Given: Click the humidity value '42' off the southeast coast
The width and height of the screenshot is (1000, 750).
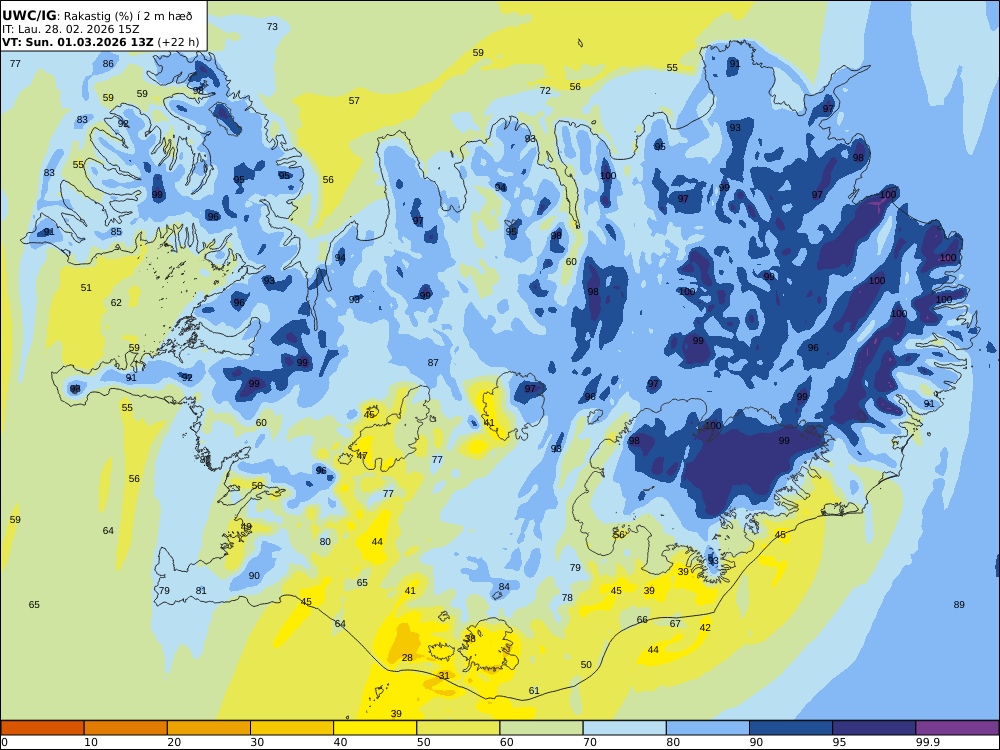Looking at the screenshot, I should click(x=705, y=628).
